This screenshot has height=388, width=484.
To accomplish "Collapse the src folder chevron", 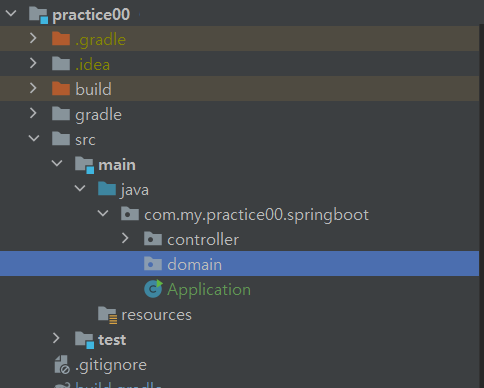I will coord(34,138).
